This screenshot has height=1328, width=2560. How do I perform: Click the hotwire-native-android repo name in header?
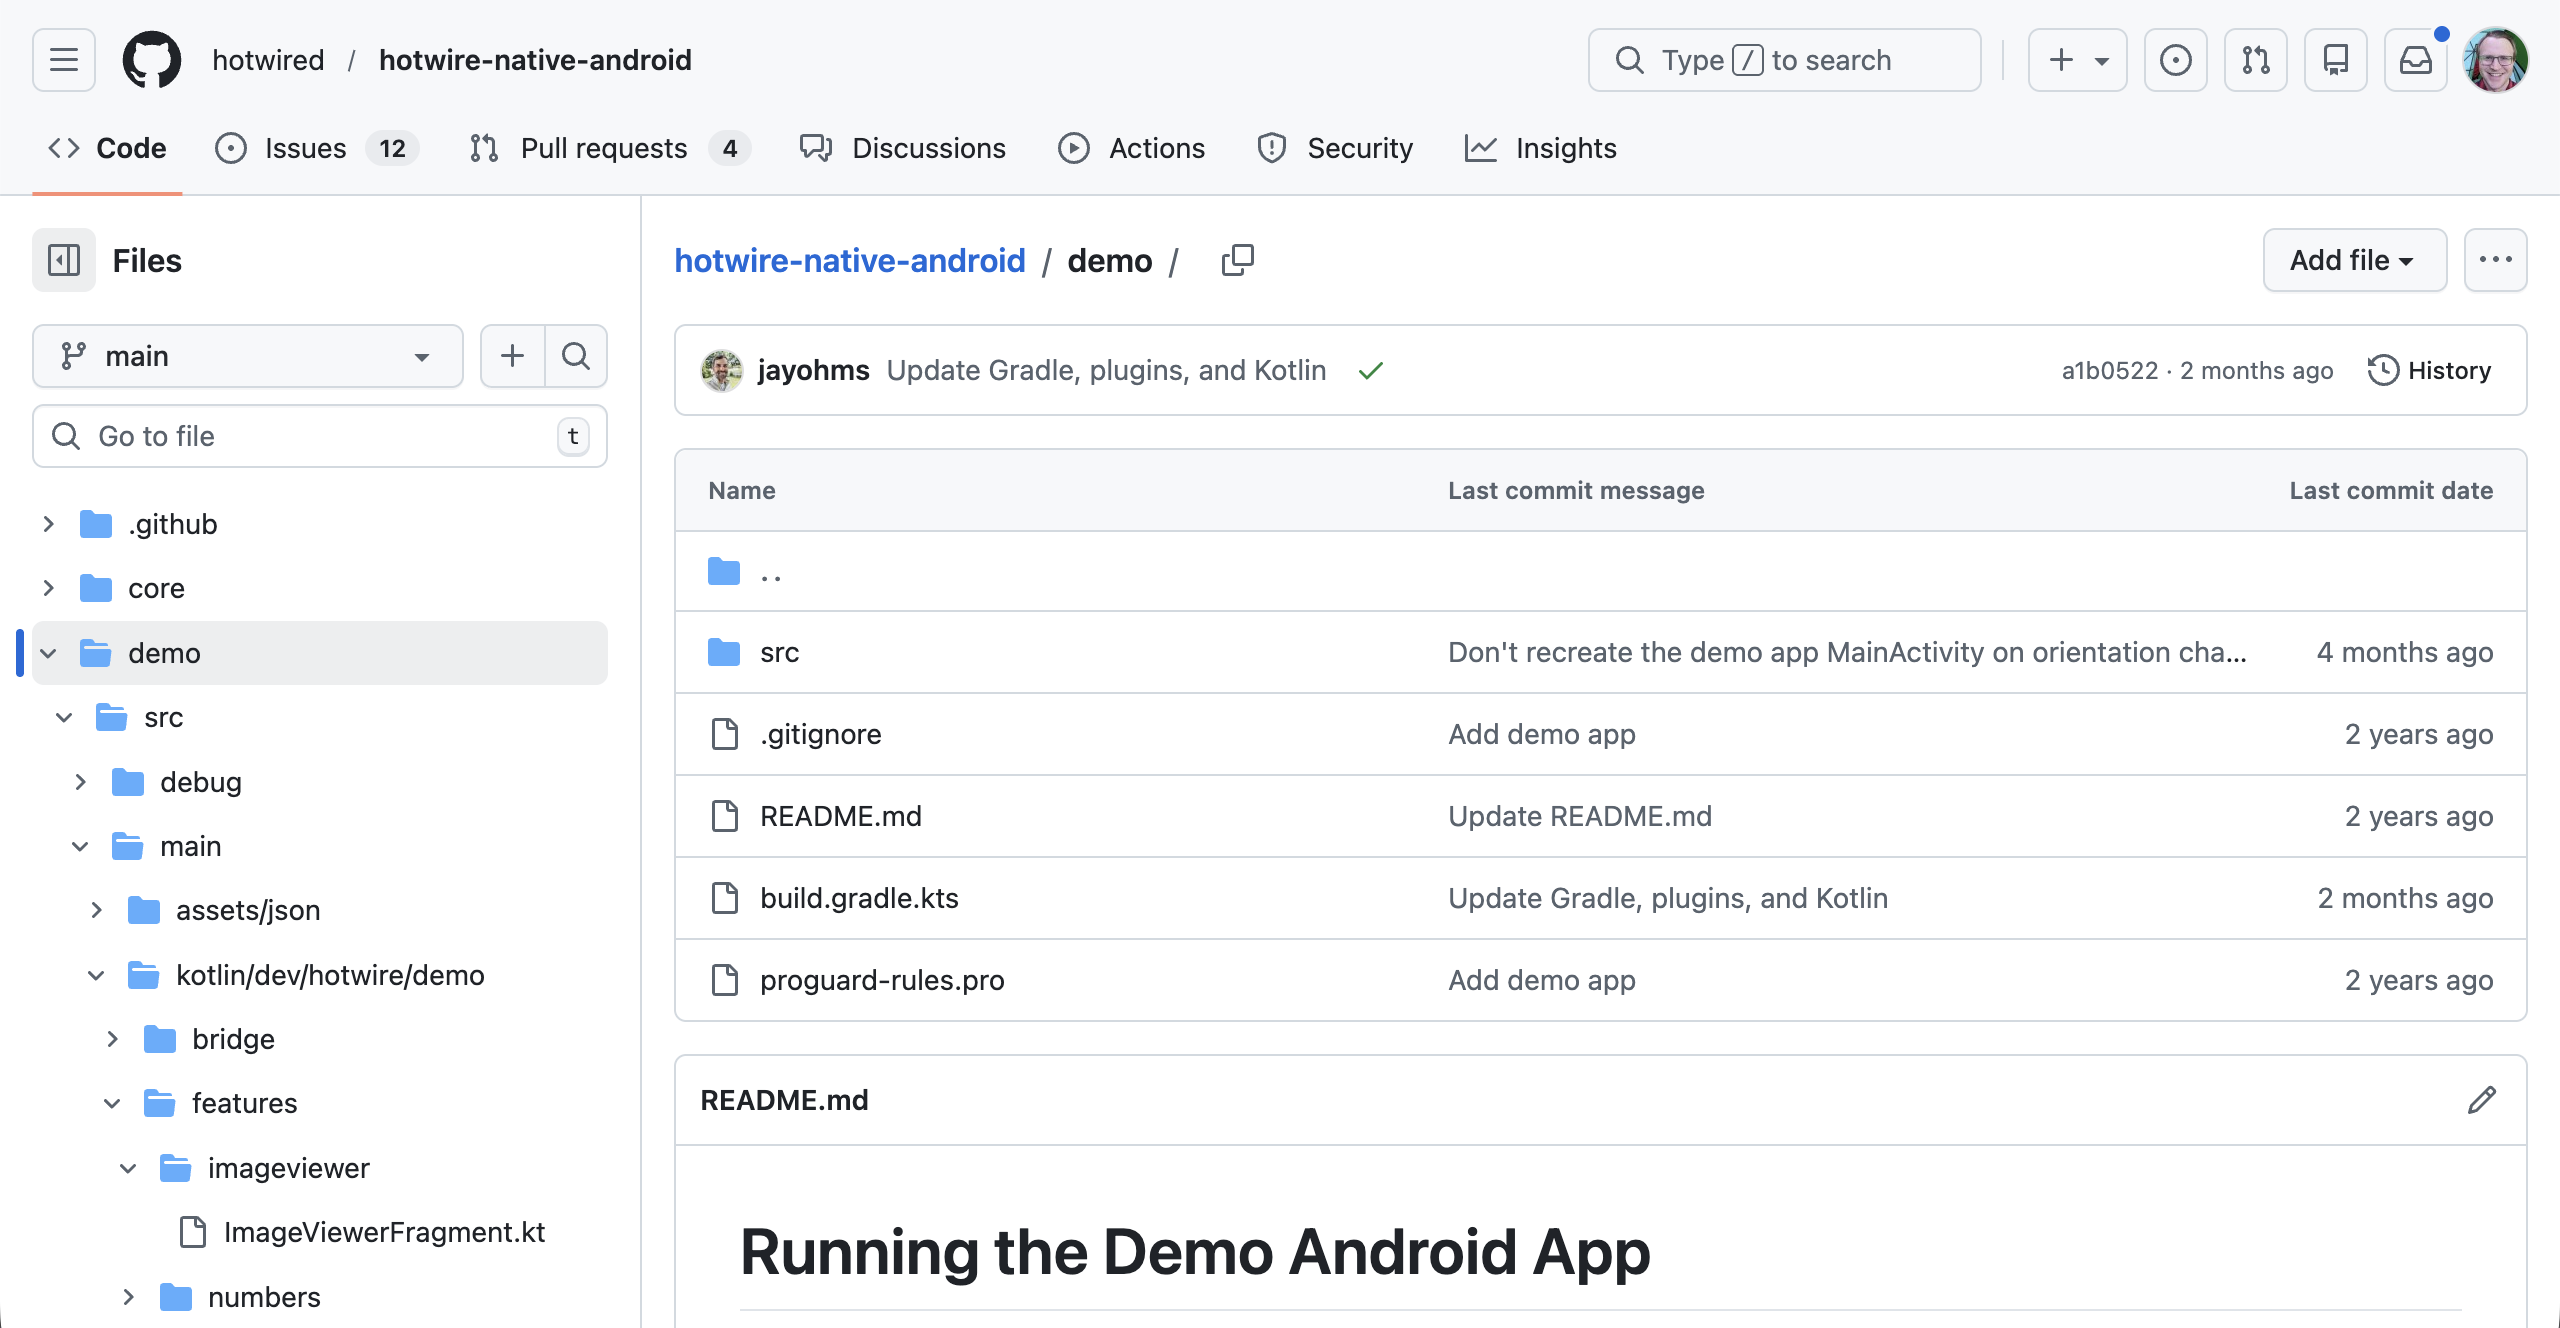tap(535, 60)
